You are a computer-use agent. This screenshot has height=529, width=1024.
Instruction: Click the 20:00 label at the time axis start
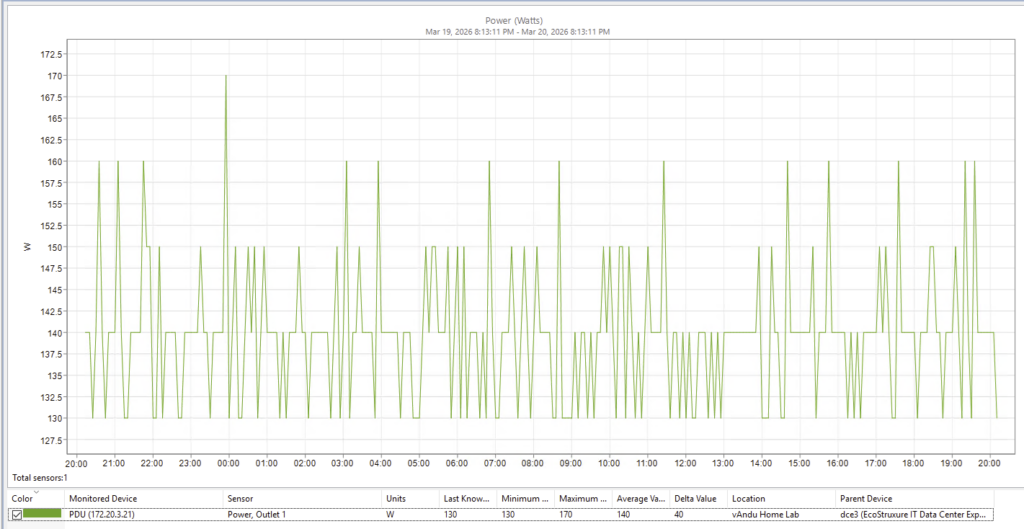tap(76, 463)
